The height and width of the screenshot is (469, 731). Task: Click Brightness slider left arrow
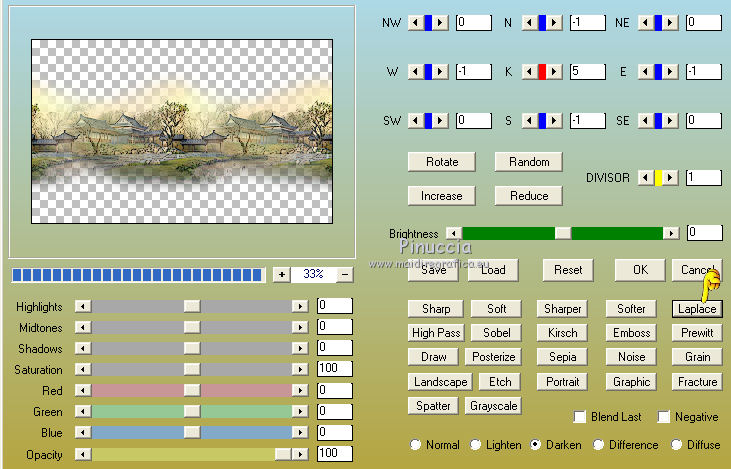[454, 233]
